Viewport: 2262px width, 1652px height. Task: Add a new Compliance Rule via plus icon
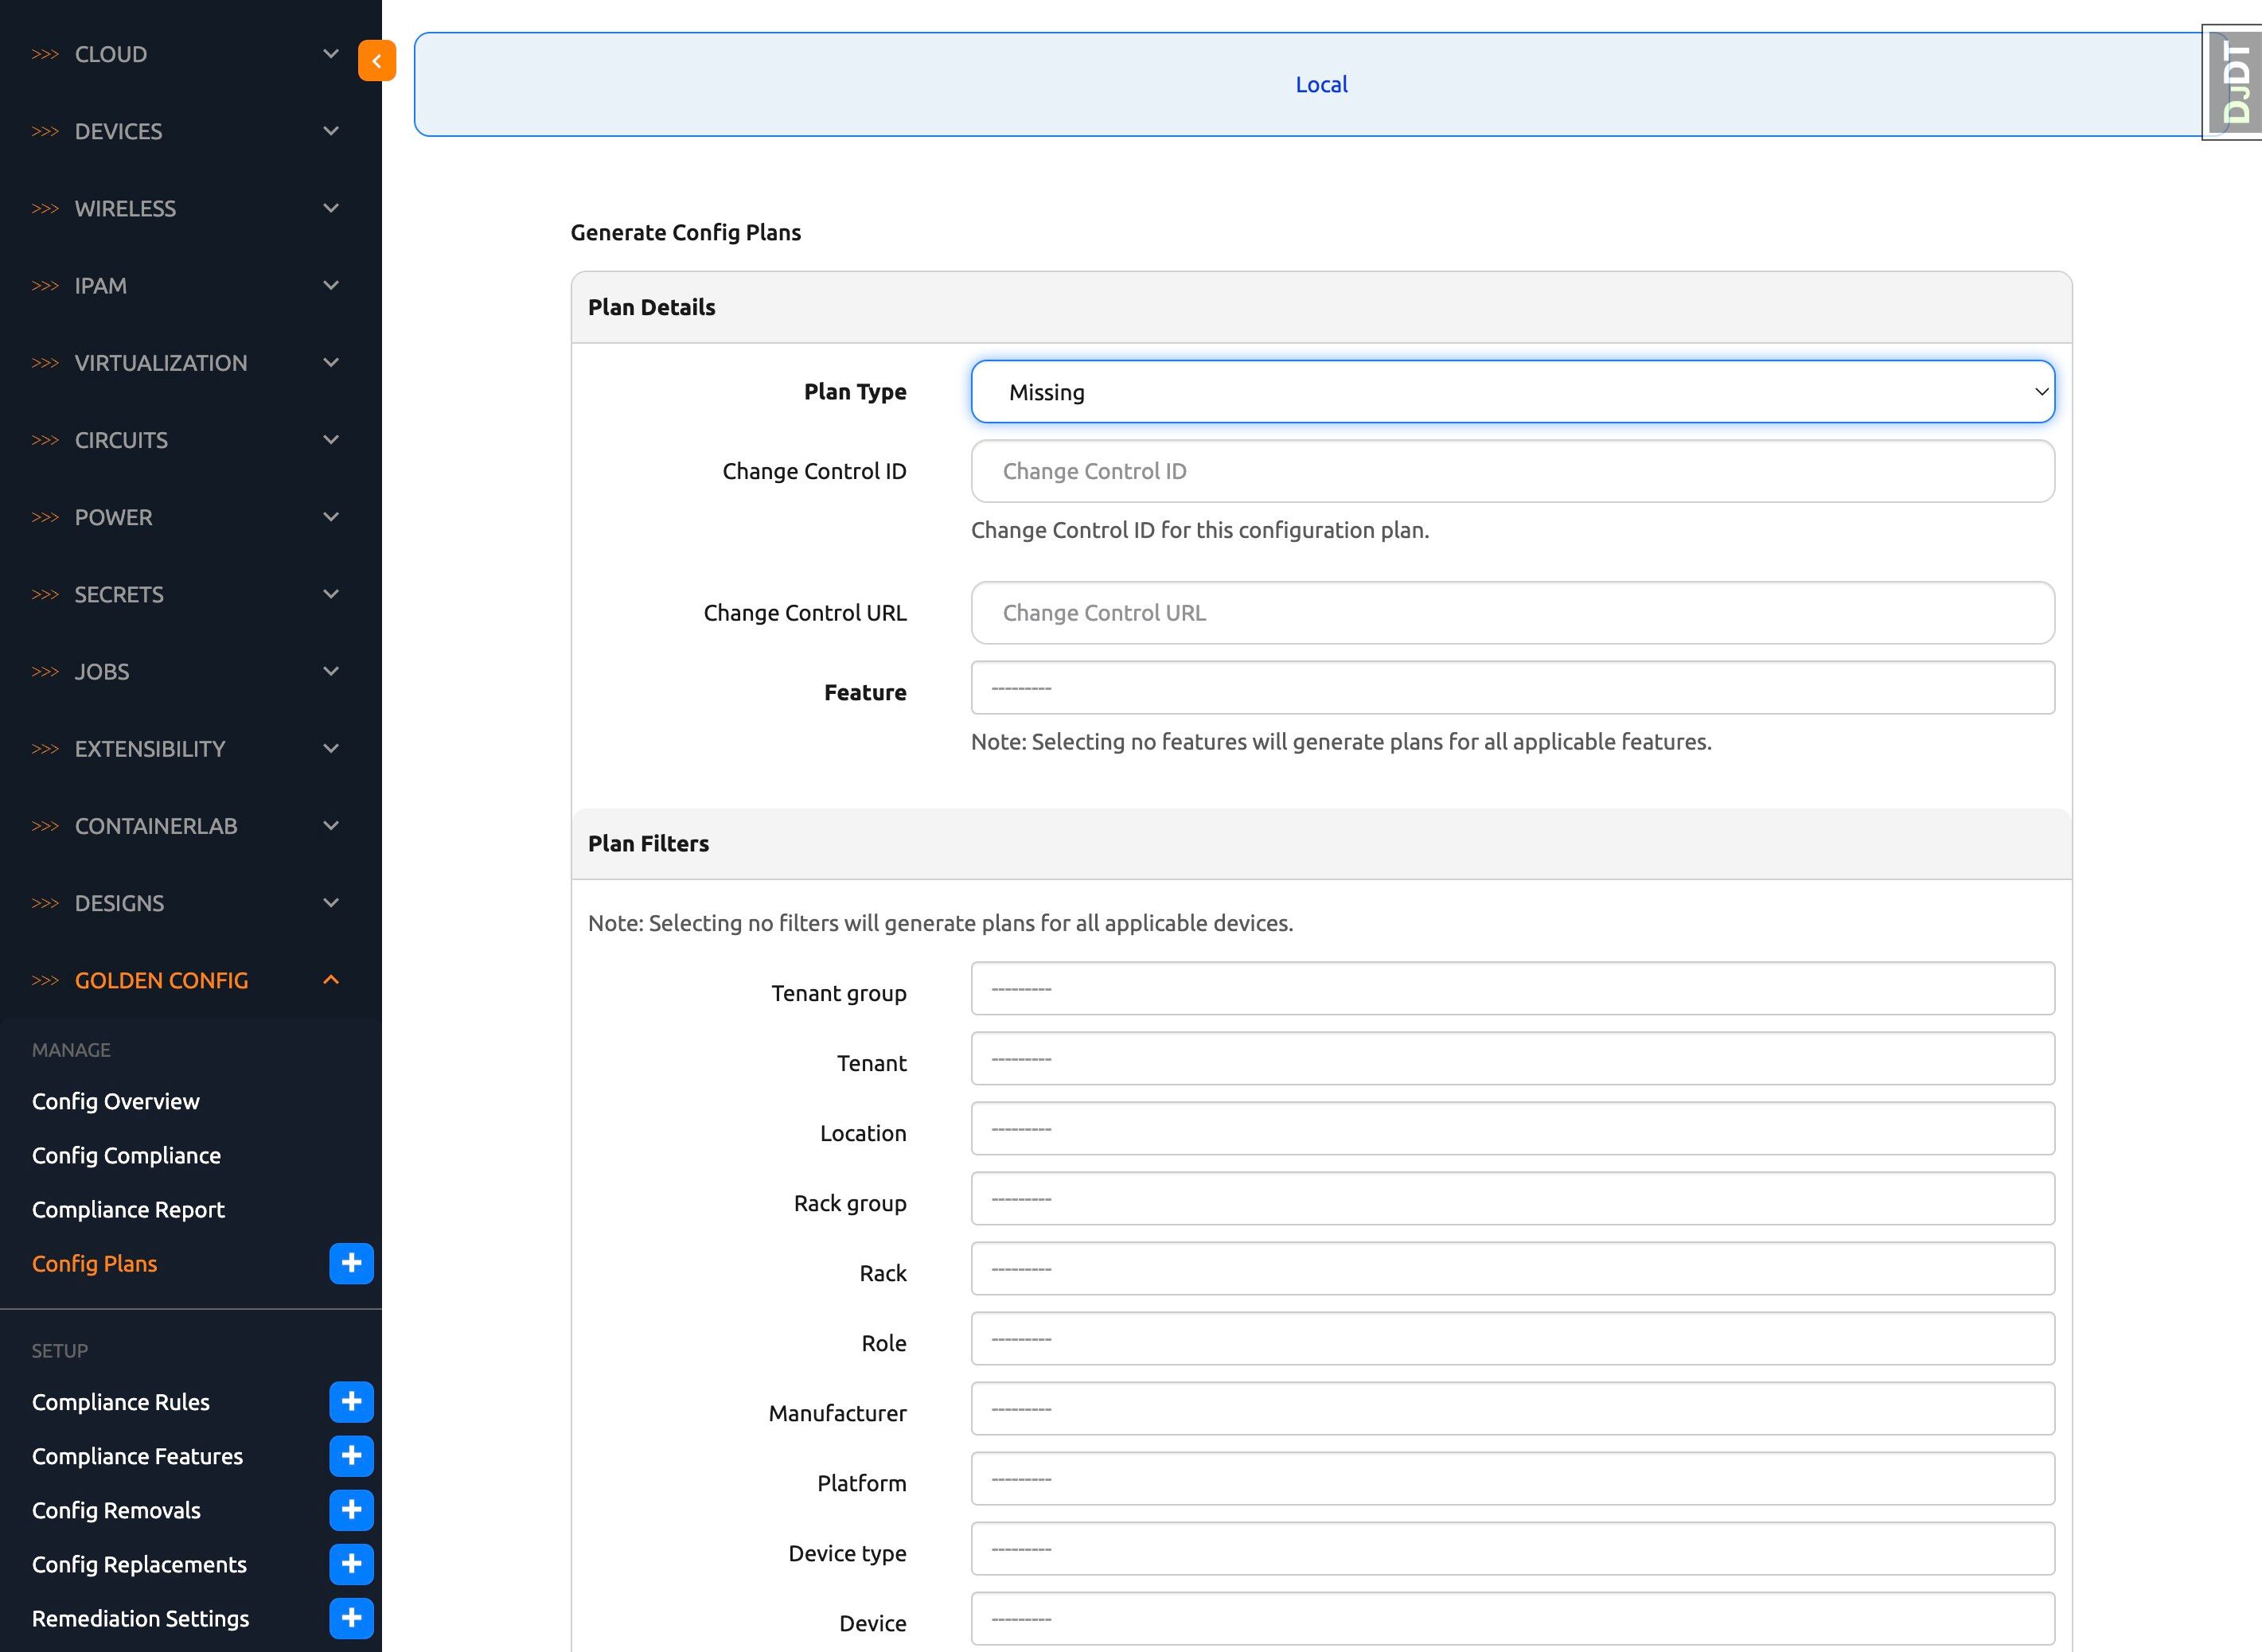pyautogui.click(x=351, y=1401)
